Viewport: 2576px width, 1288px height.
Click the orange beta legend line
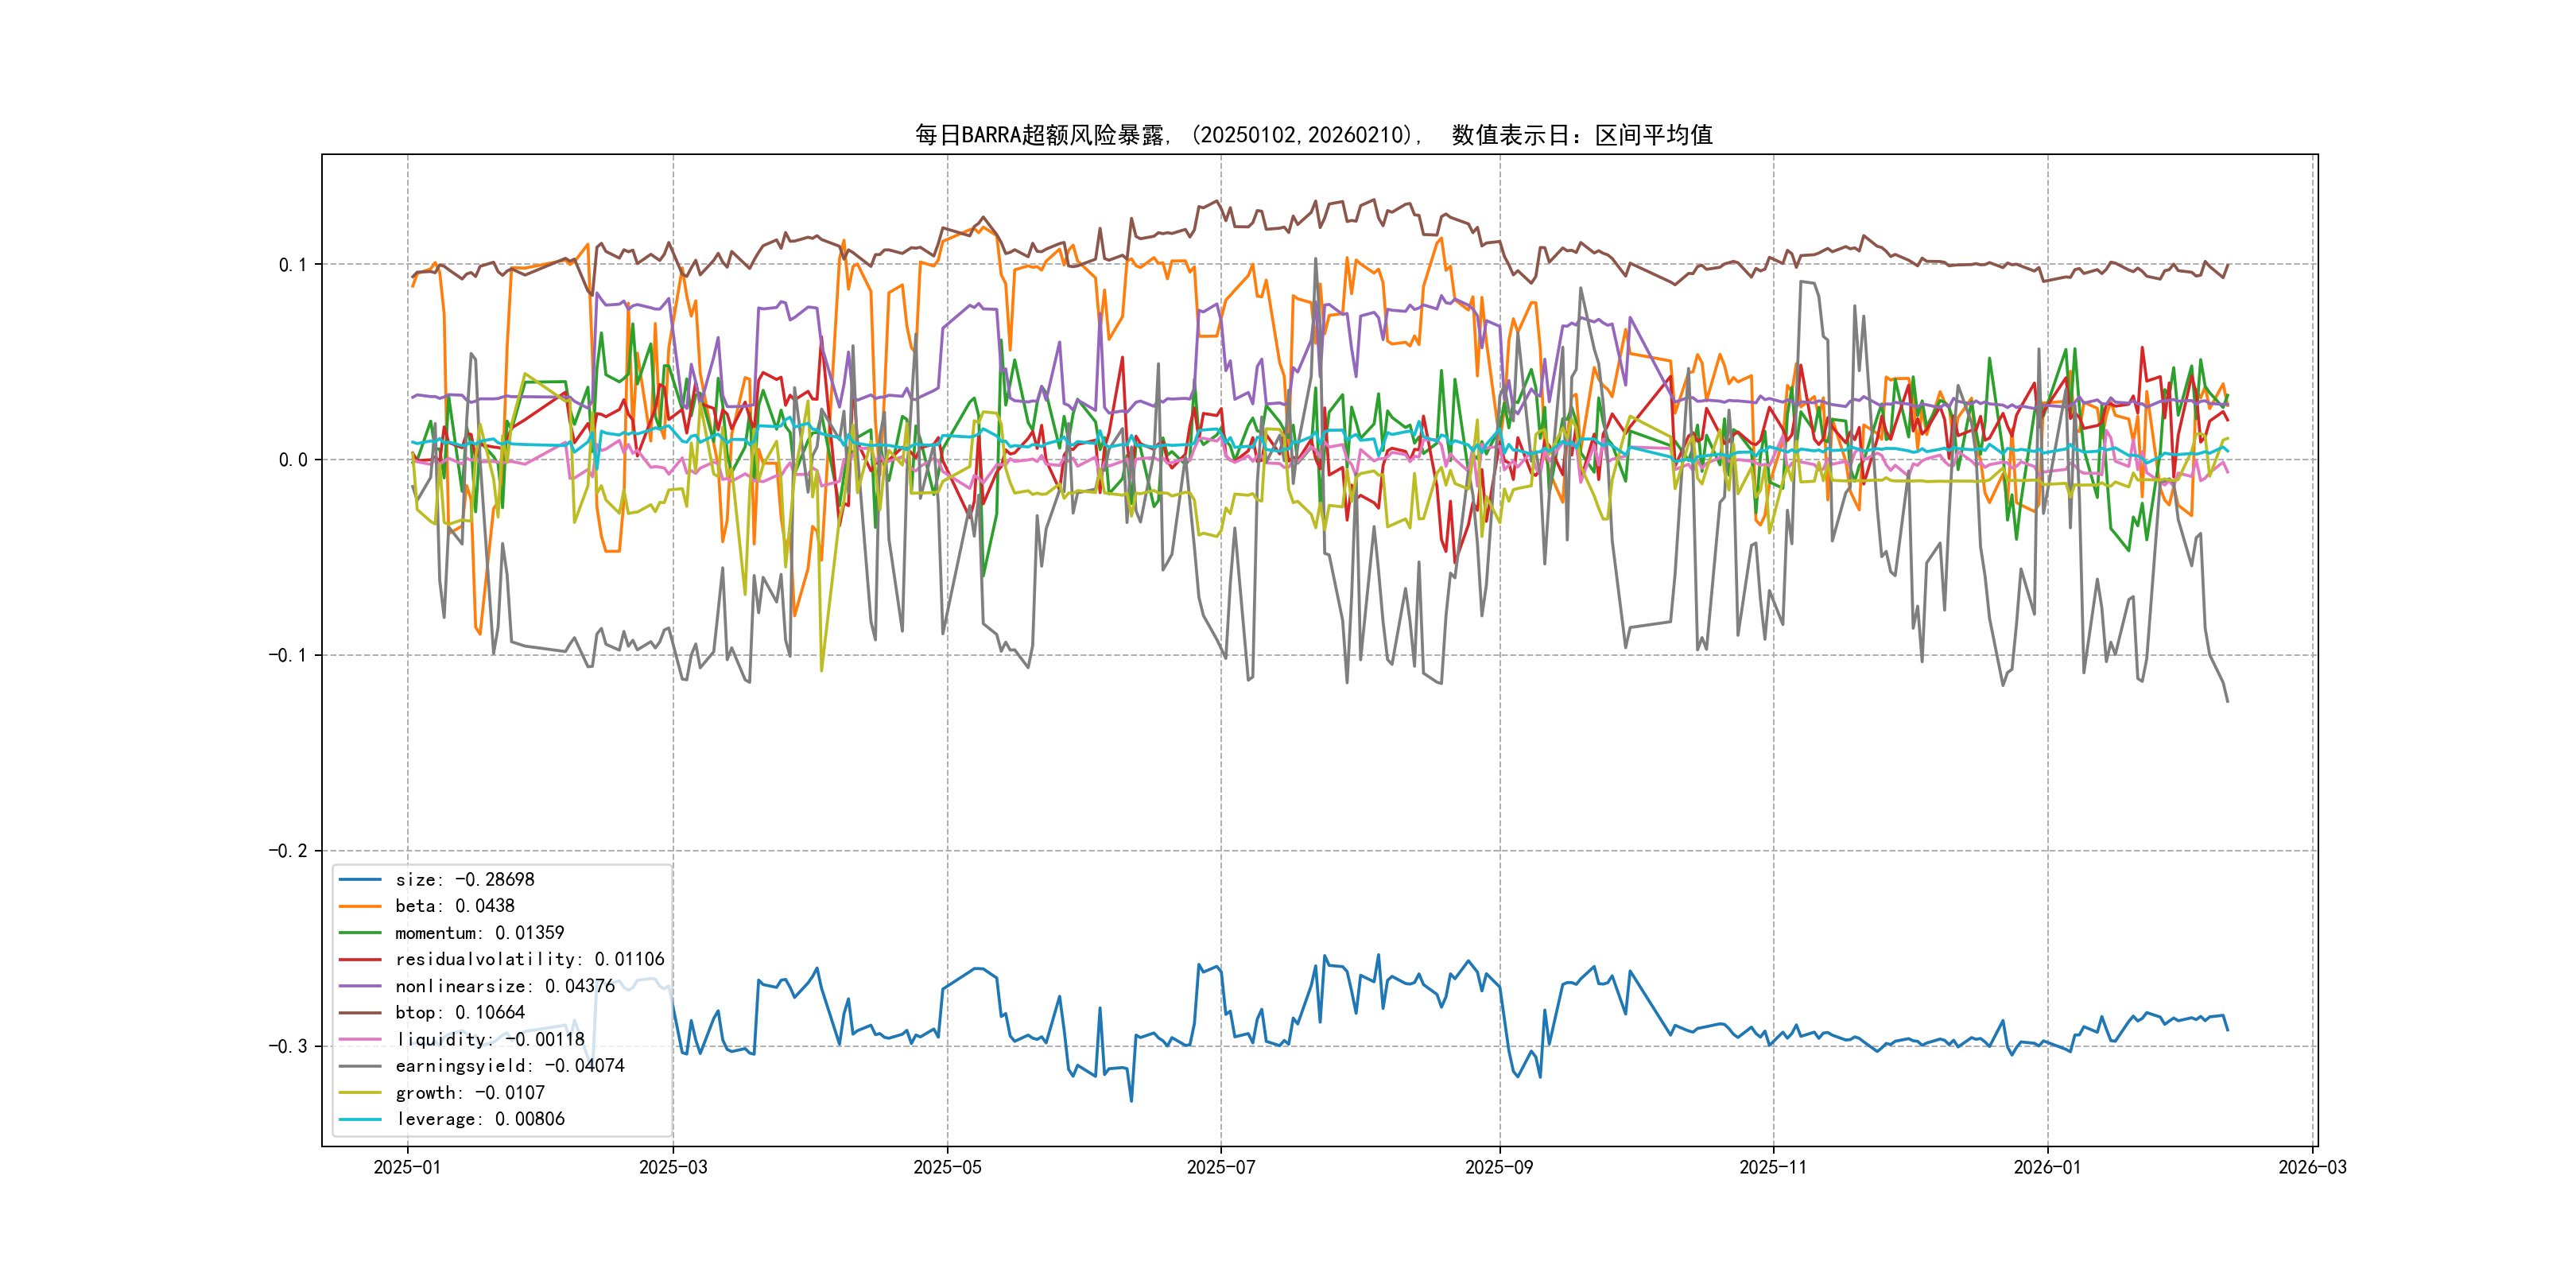[360, 906]
